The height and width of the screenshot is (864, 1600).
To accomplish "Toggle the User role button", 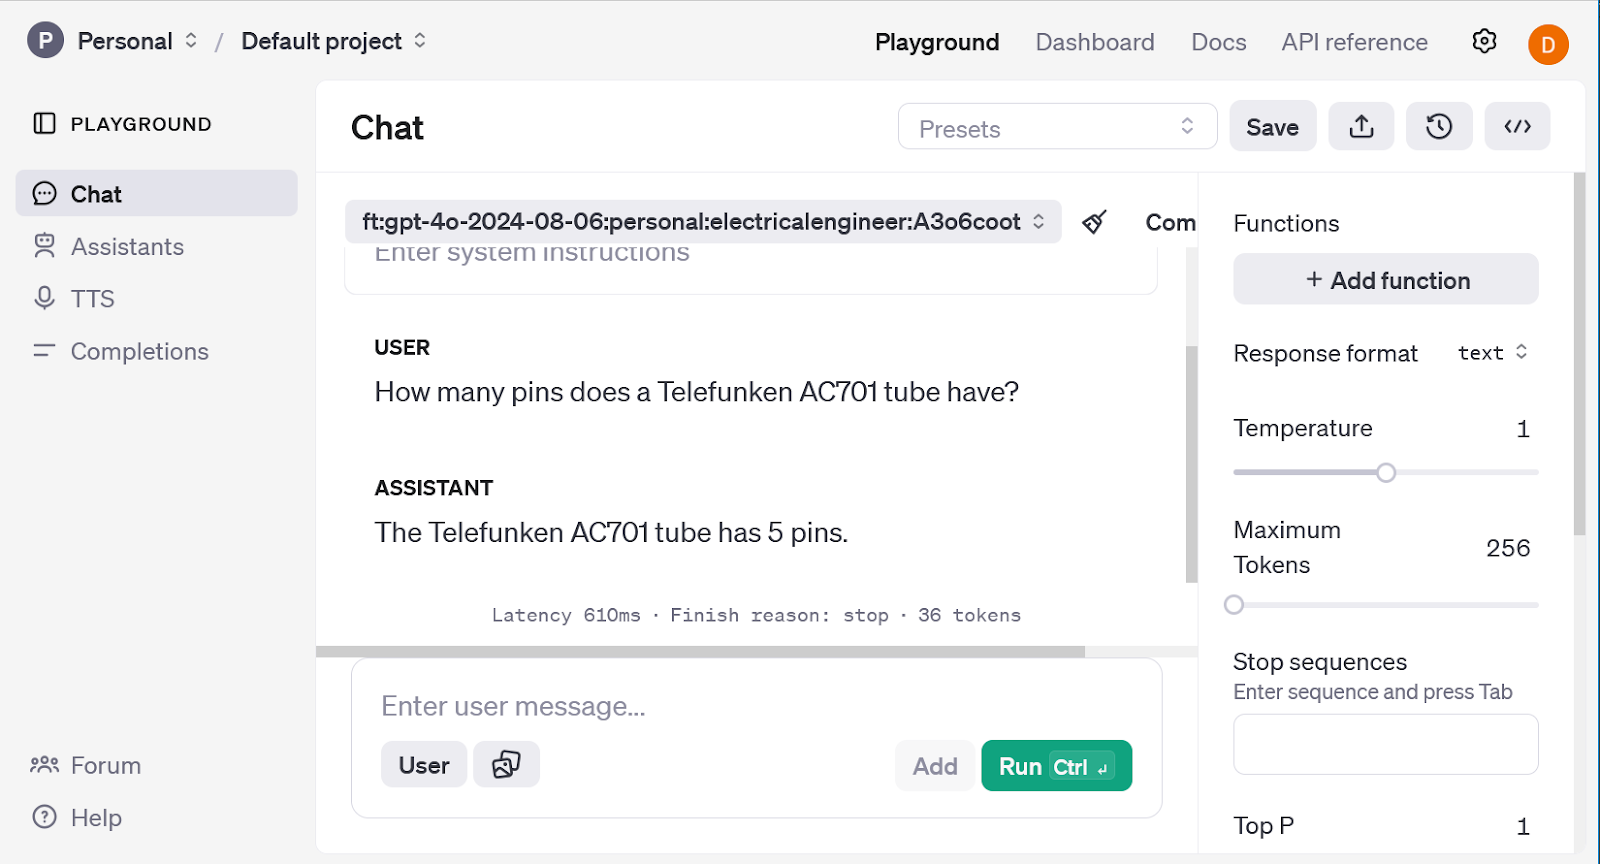I will tap(424, 765).
